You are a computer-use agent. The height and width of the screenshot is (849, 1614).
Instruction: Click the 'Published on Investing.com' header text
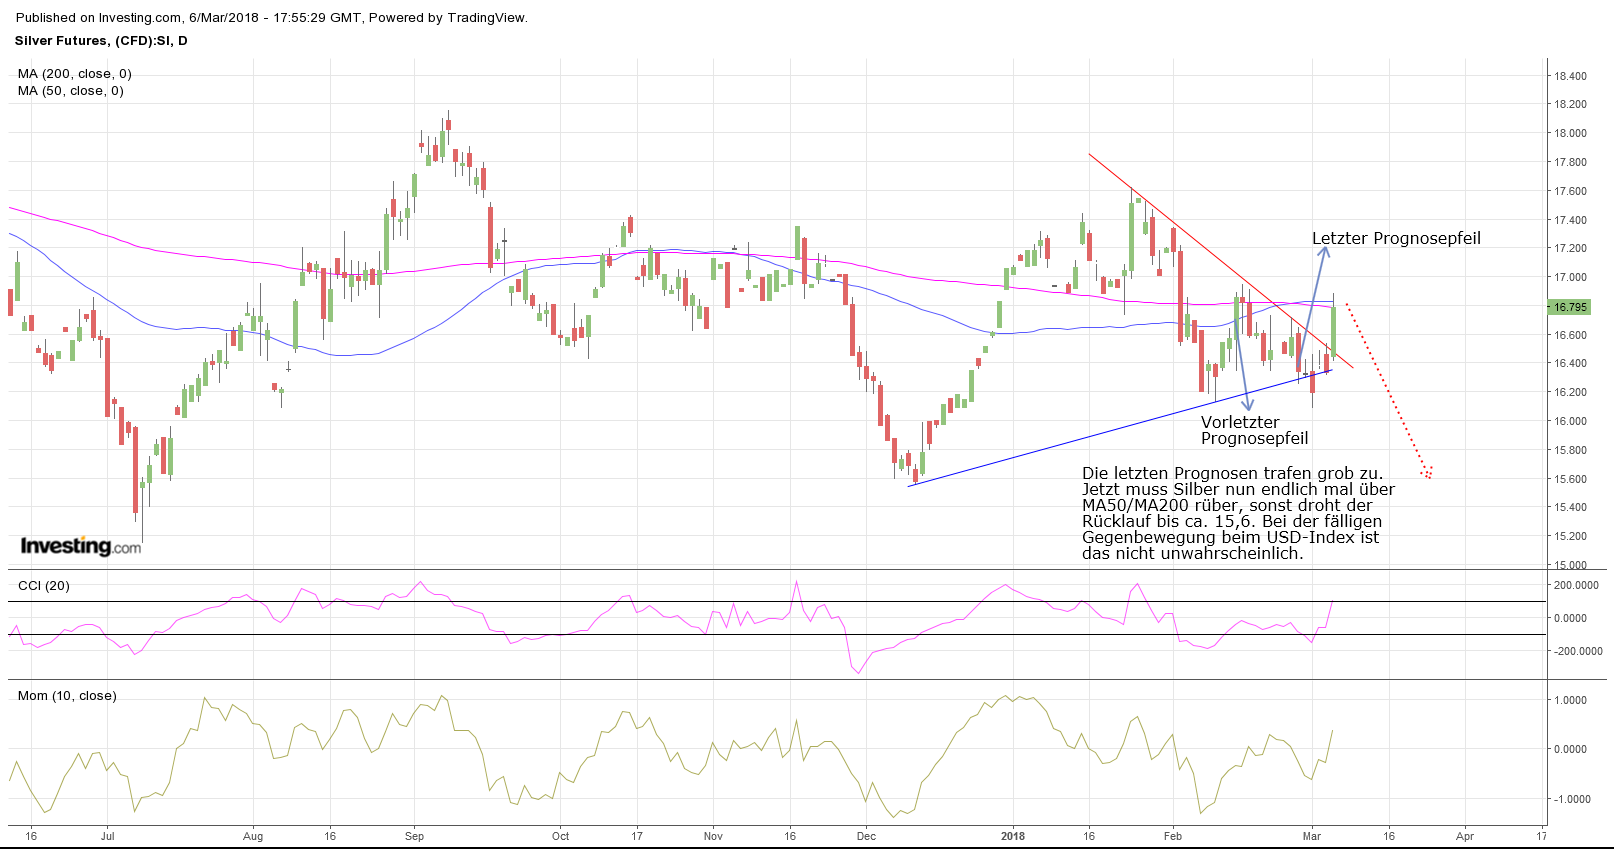click(272, 18)
